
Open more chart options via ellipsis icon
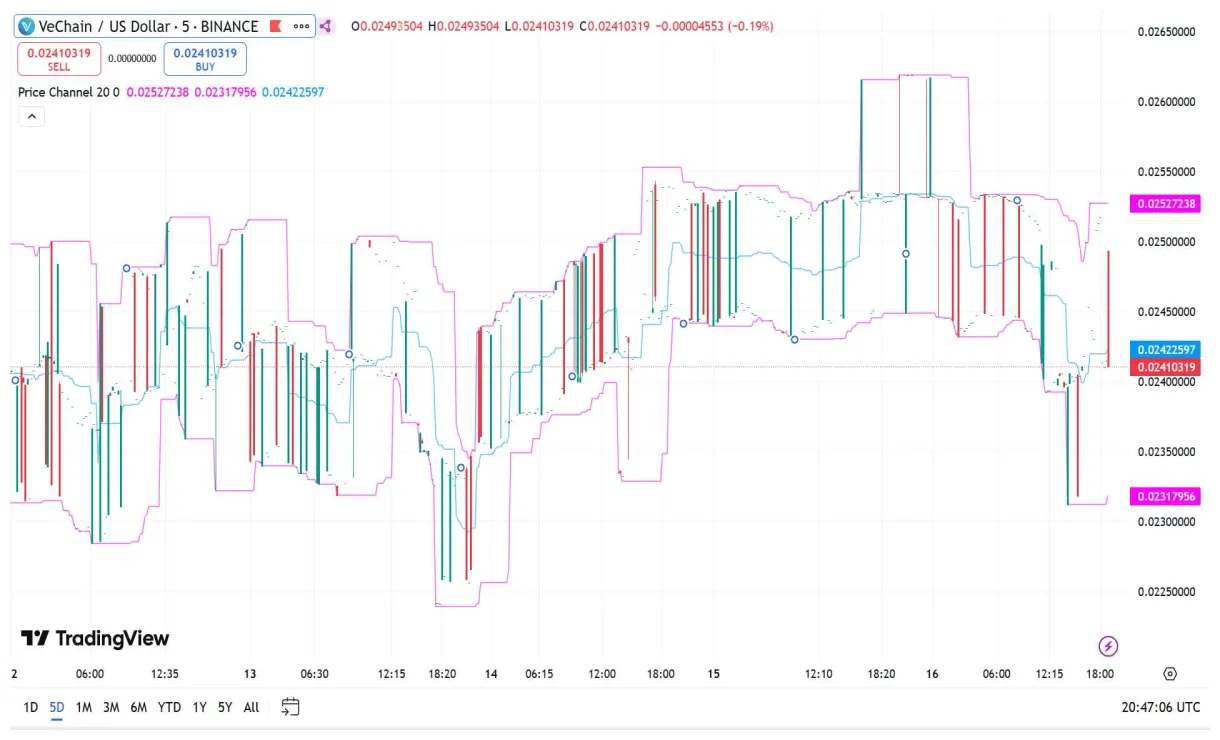[301, 26]
